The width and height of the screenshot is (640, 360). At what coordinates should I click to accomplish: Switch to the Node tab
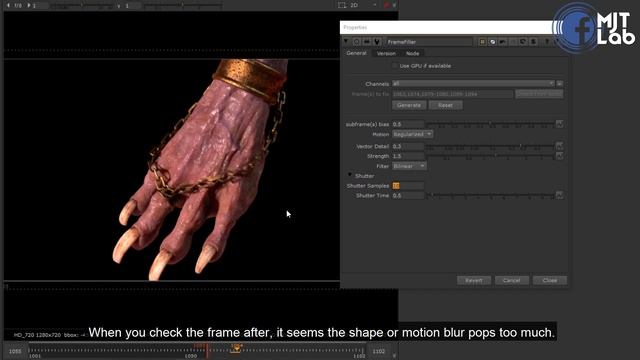click(x=412, y=53)
